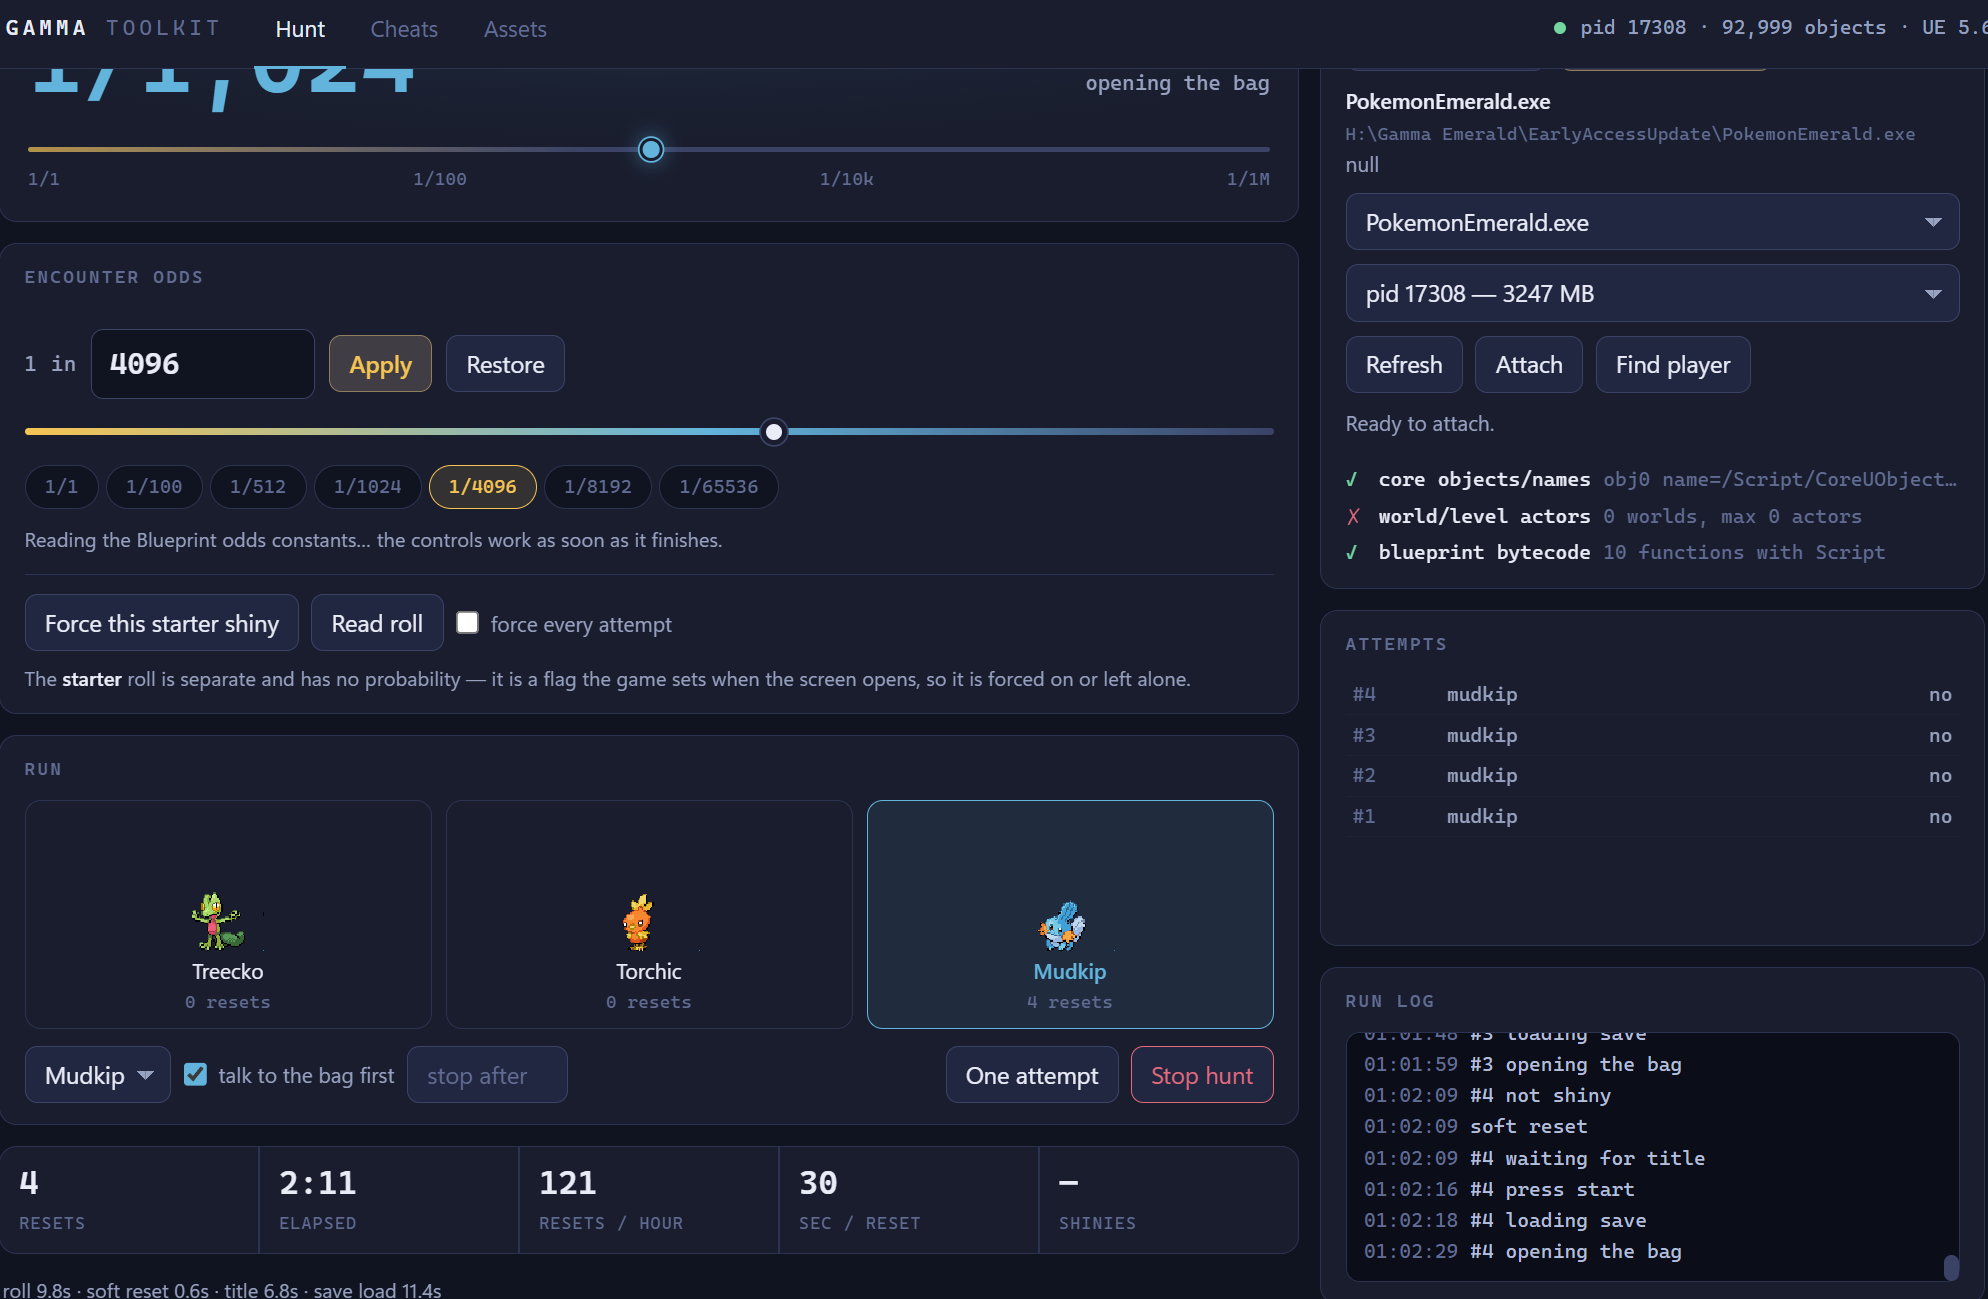Choose the 1/1024 odds preset
Screen dimensions: 1988x1299
coord(367,487)
